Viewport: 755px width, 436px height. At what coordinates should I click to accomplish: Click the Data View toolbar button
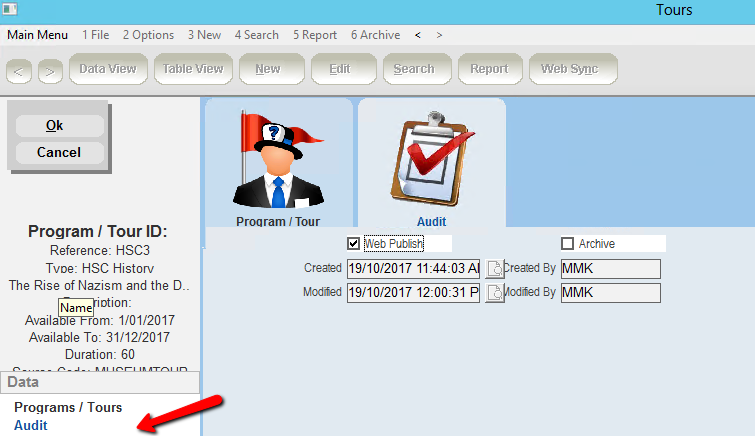[108, 70]
